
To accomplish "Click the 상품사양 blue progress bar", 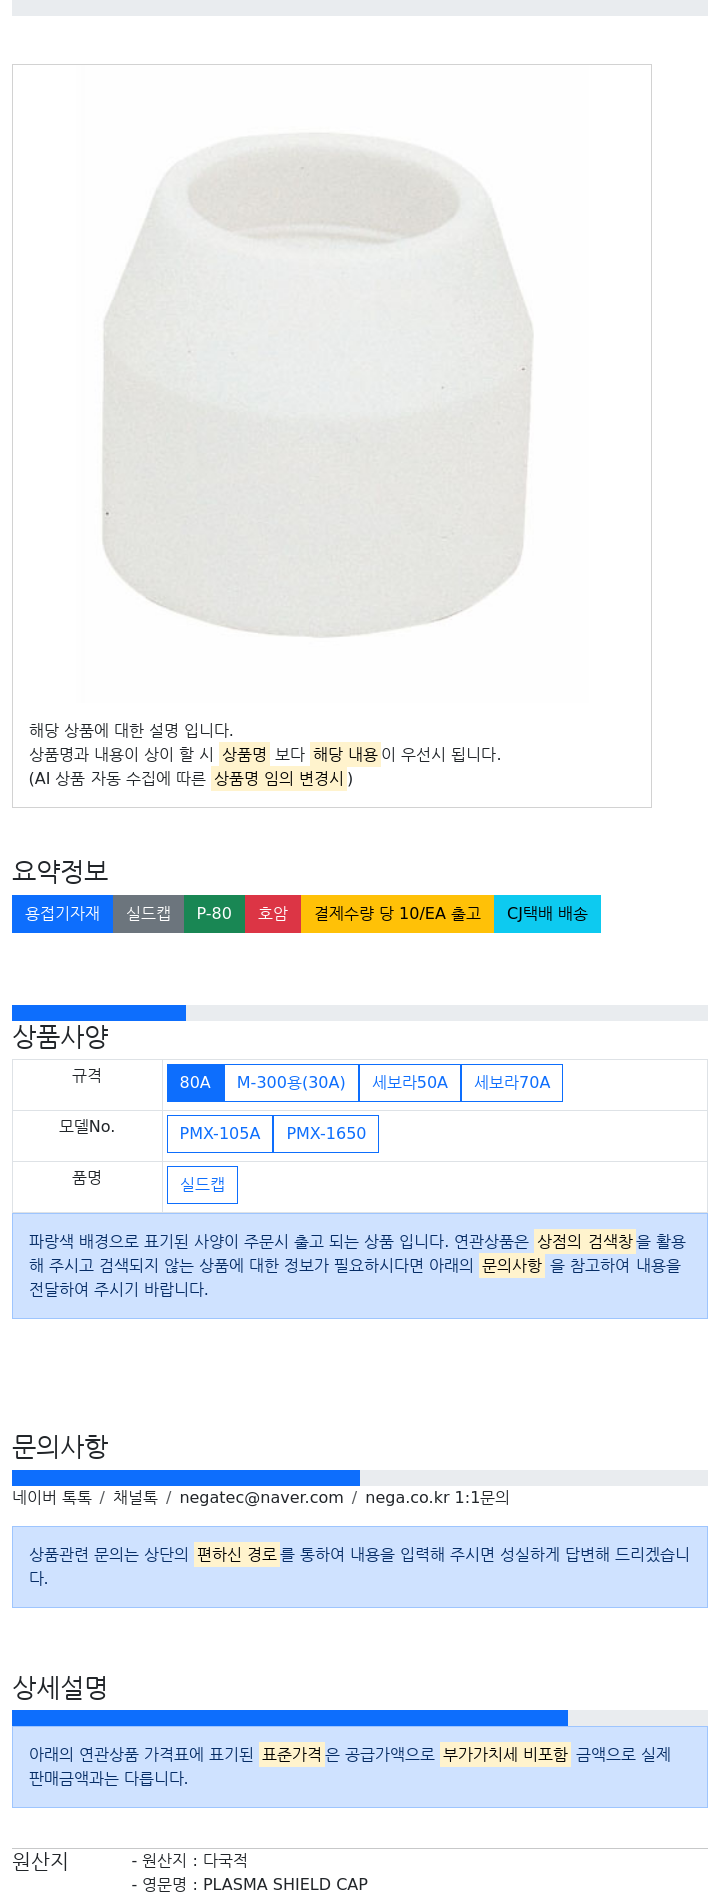I will point(99,1013).
